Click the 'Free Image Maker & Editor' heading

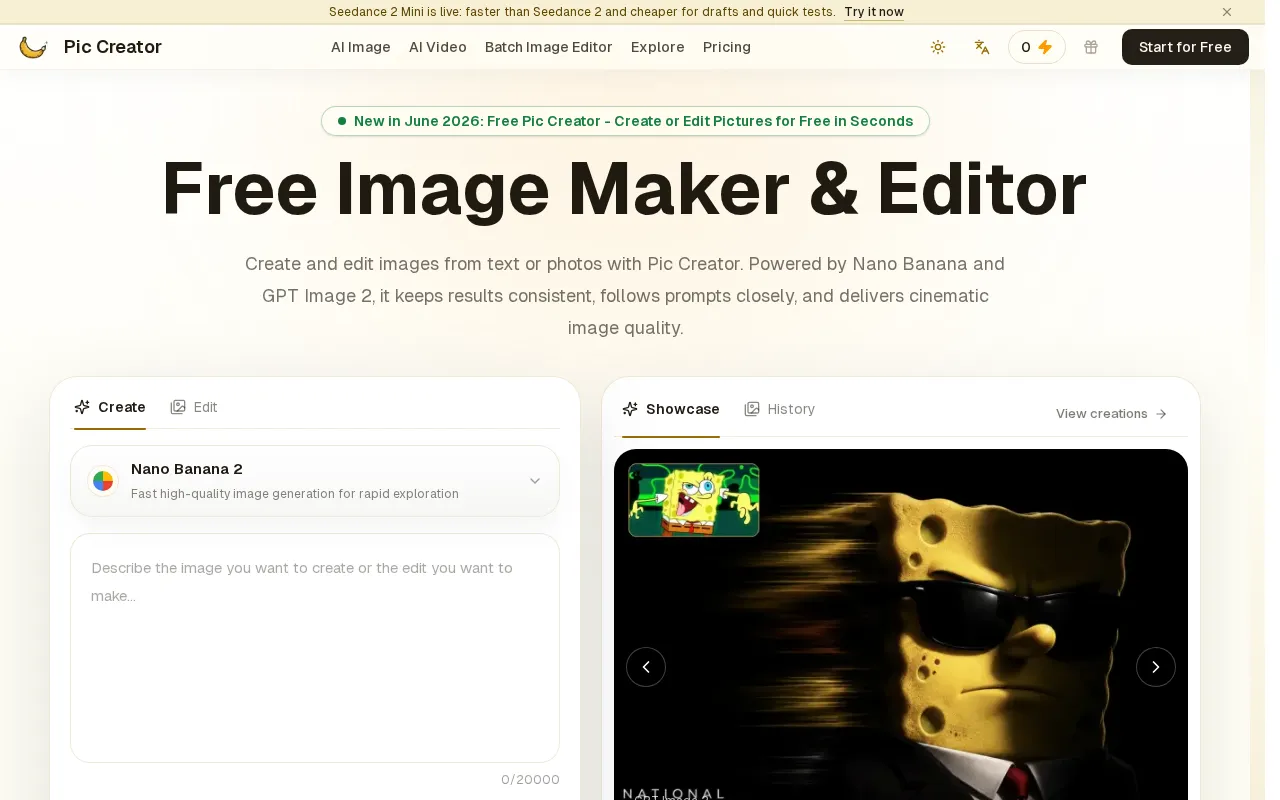click(x=625, y=189)
